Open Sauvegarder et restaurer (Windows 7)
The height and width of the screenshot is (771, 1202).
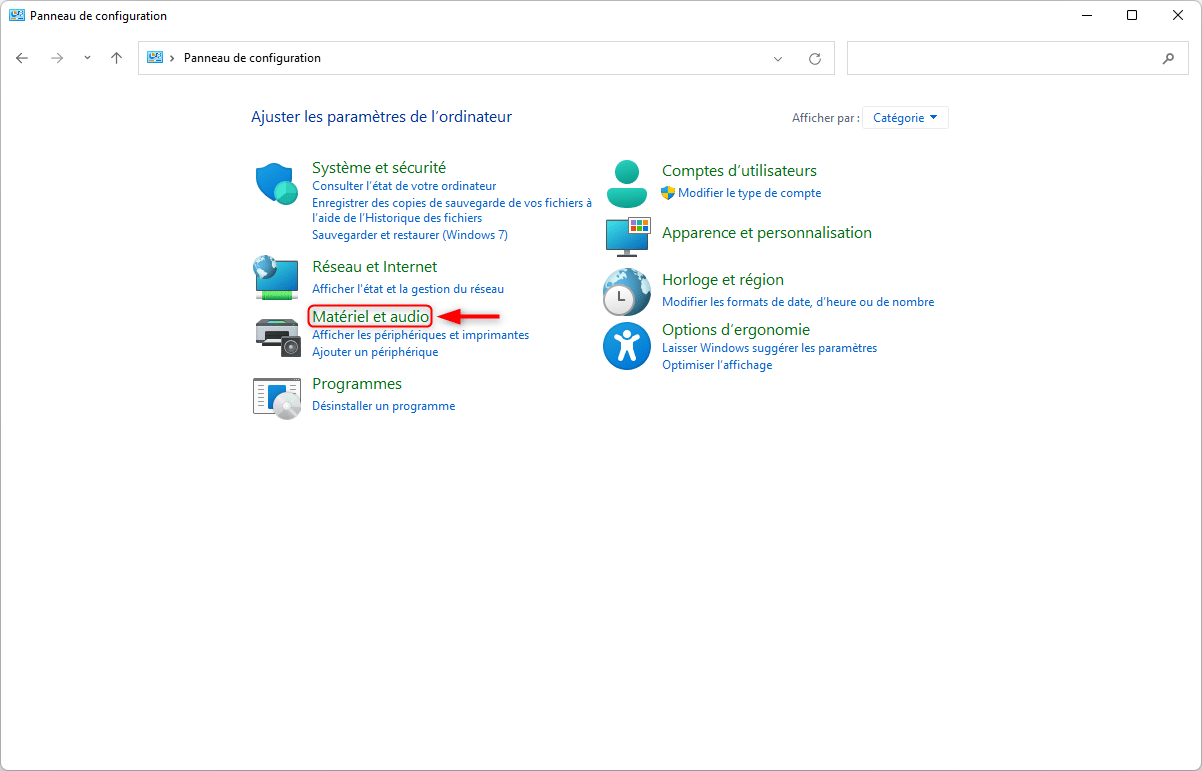tap(410, 235)
